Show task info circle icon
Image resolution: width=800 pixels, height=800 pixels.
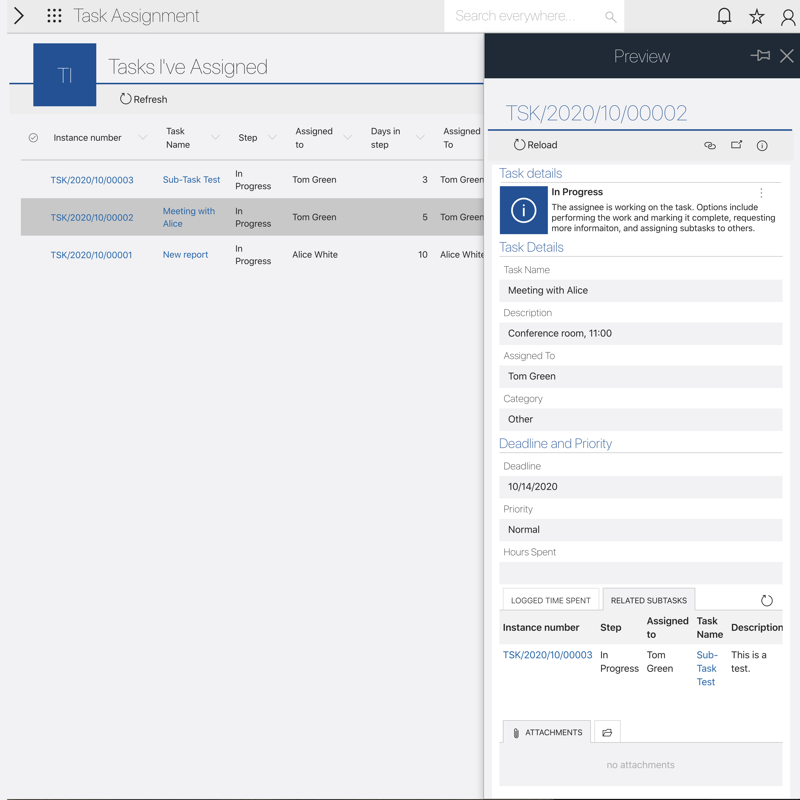pyautogui.click(x=762, y=146)
